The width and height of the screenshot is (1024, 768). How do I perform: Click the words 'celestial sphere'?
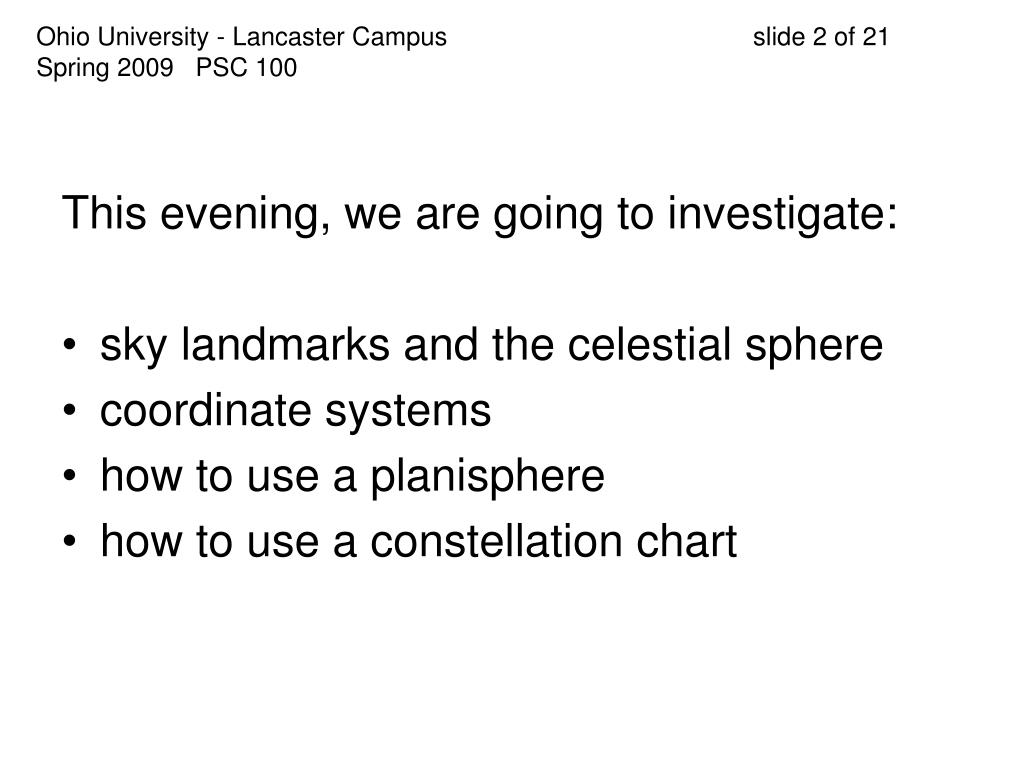(725, 345)
